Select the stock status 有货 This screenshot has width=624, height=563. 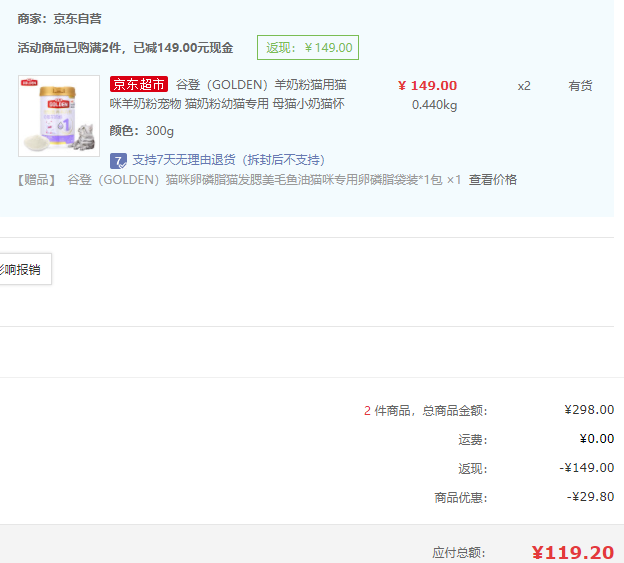[580, 86]
